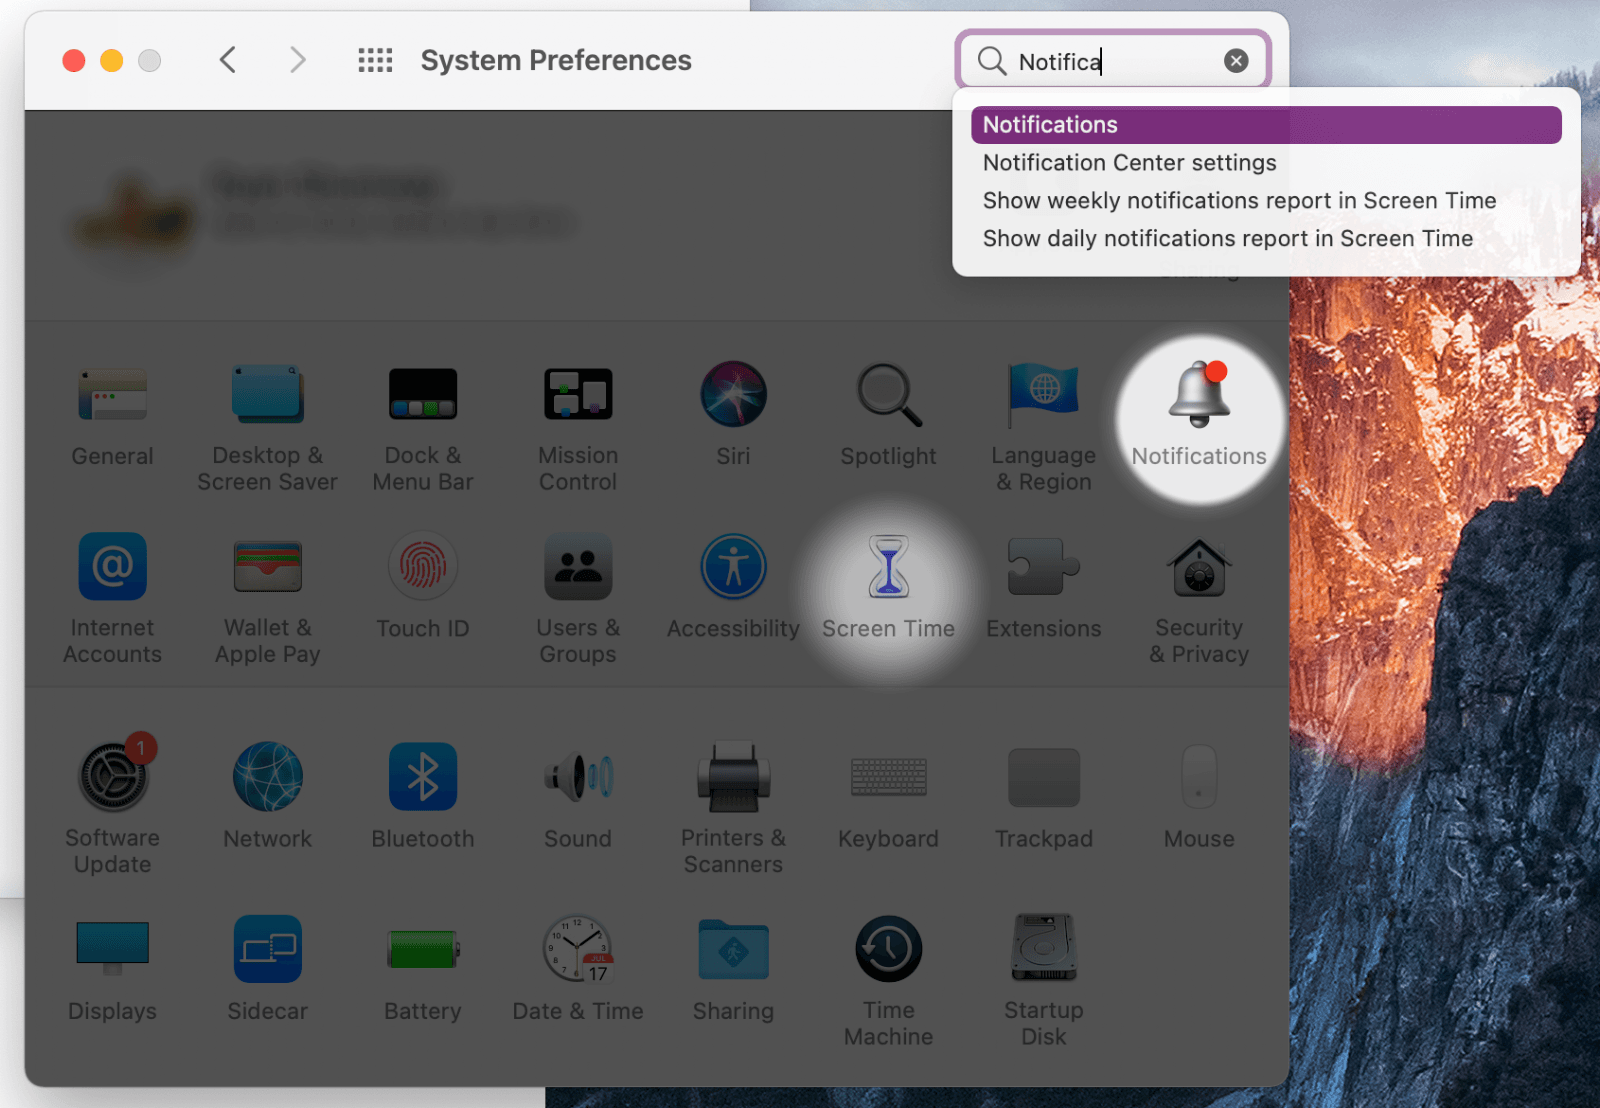Open Dock & Menu Bar preferences

[423, 394]
